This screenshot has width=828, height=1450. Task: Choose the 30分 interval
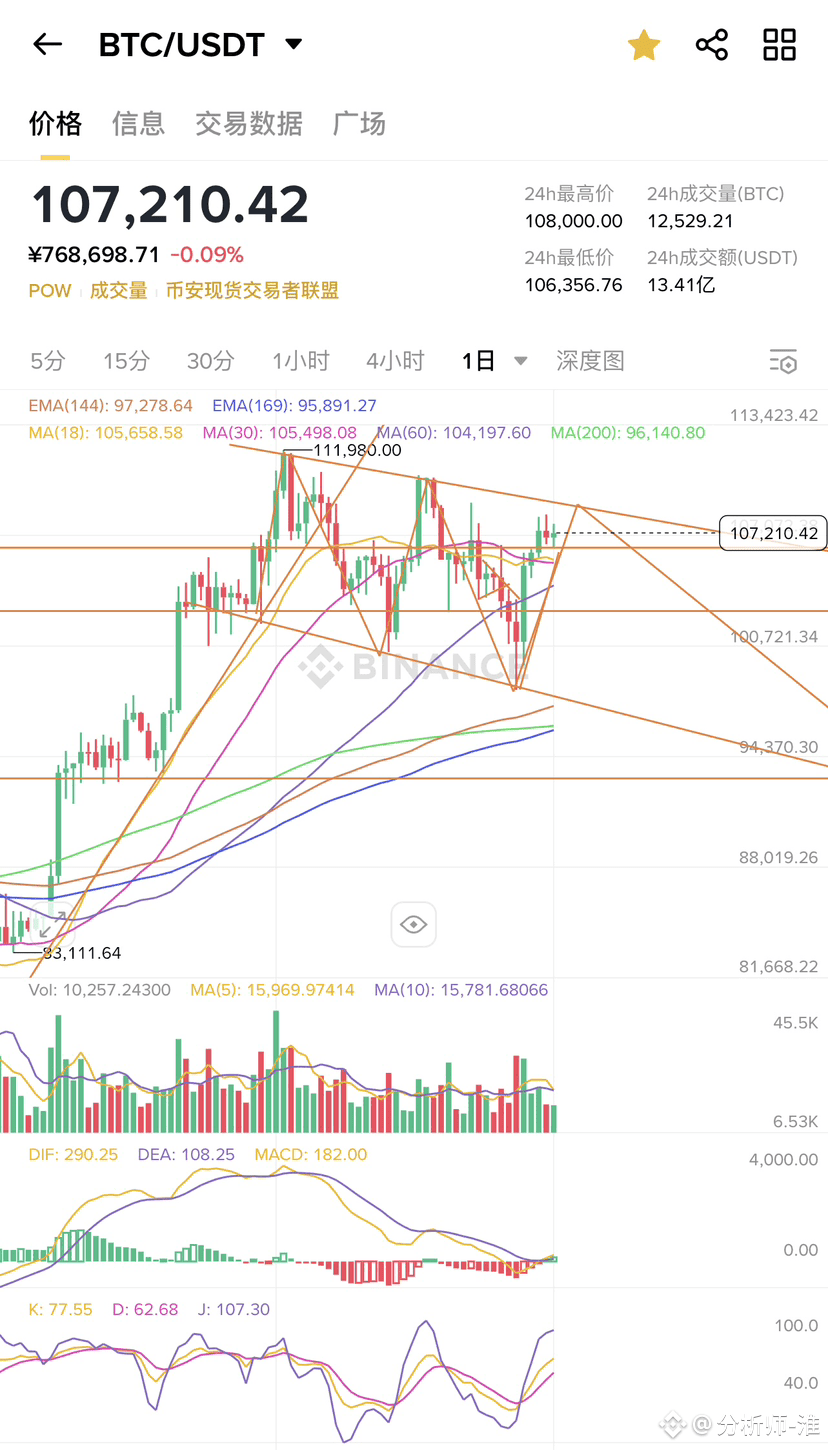[x=211, y=361]
